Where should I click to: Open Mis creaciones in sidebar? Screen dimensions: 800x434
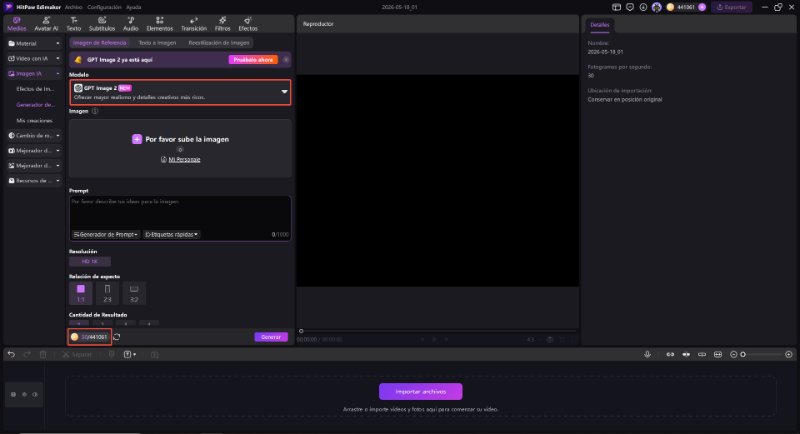click(35, 120)
